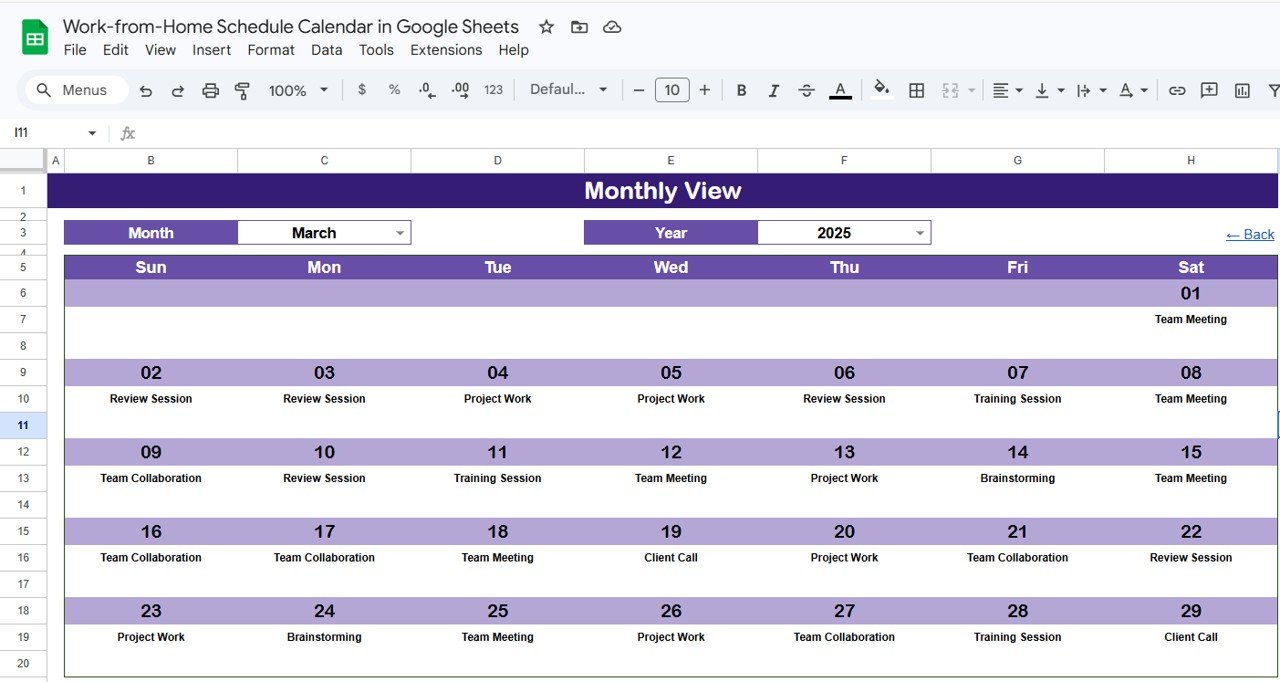Open the Extensions menu
The height and width of the screenshot is (682, 1280).
pyautogui.click(x=446, y=50)
